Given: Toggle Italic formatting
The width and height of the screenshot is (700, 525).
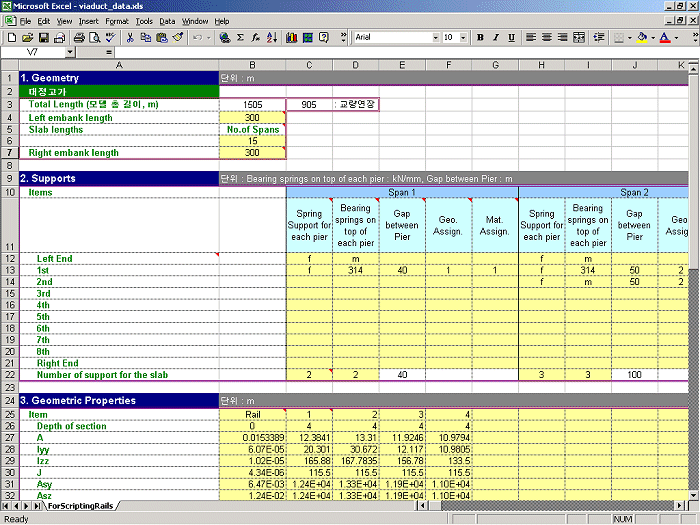Looking at the screenshot, I should tap(496, 37).
